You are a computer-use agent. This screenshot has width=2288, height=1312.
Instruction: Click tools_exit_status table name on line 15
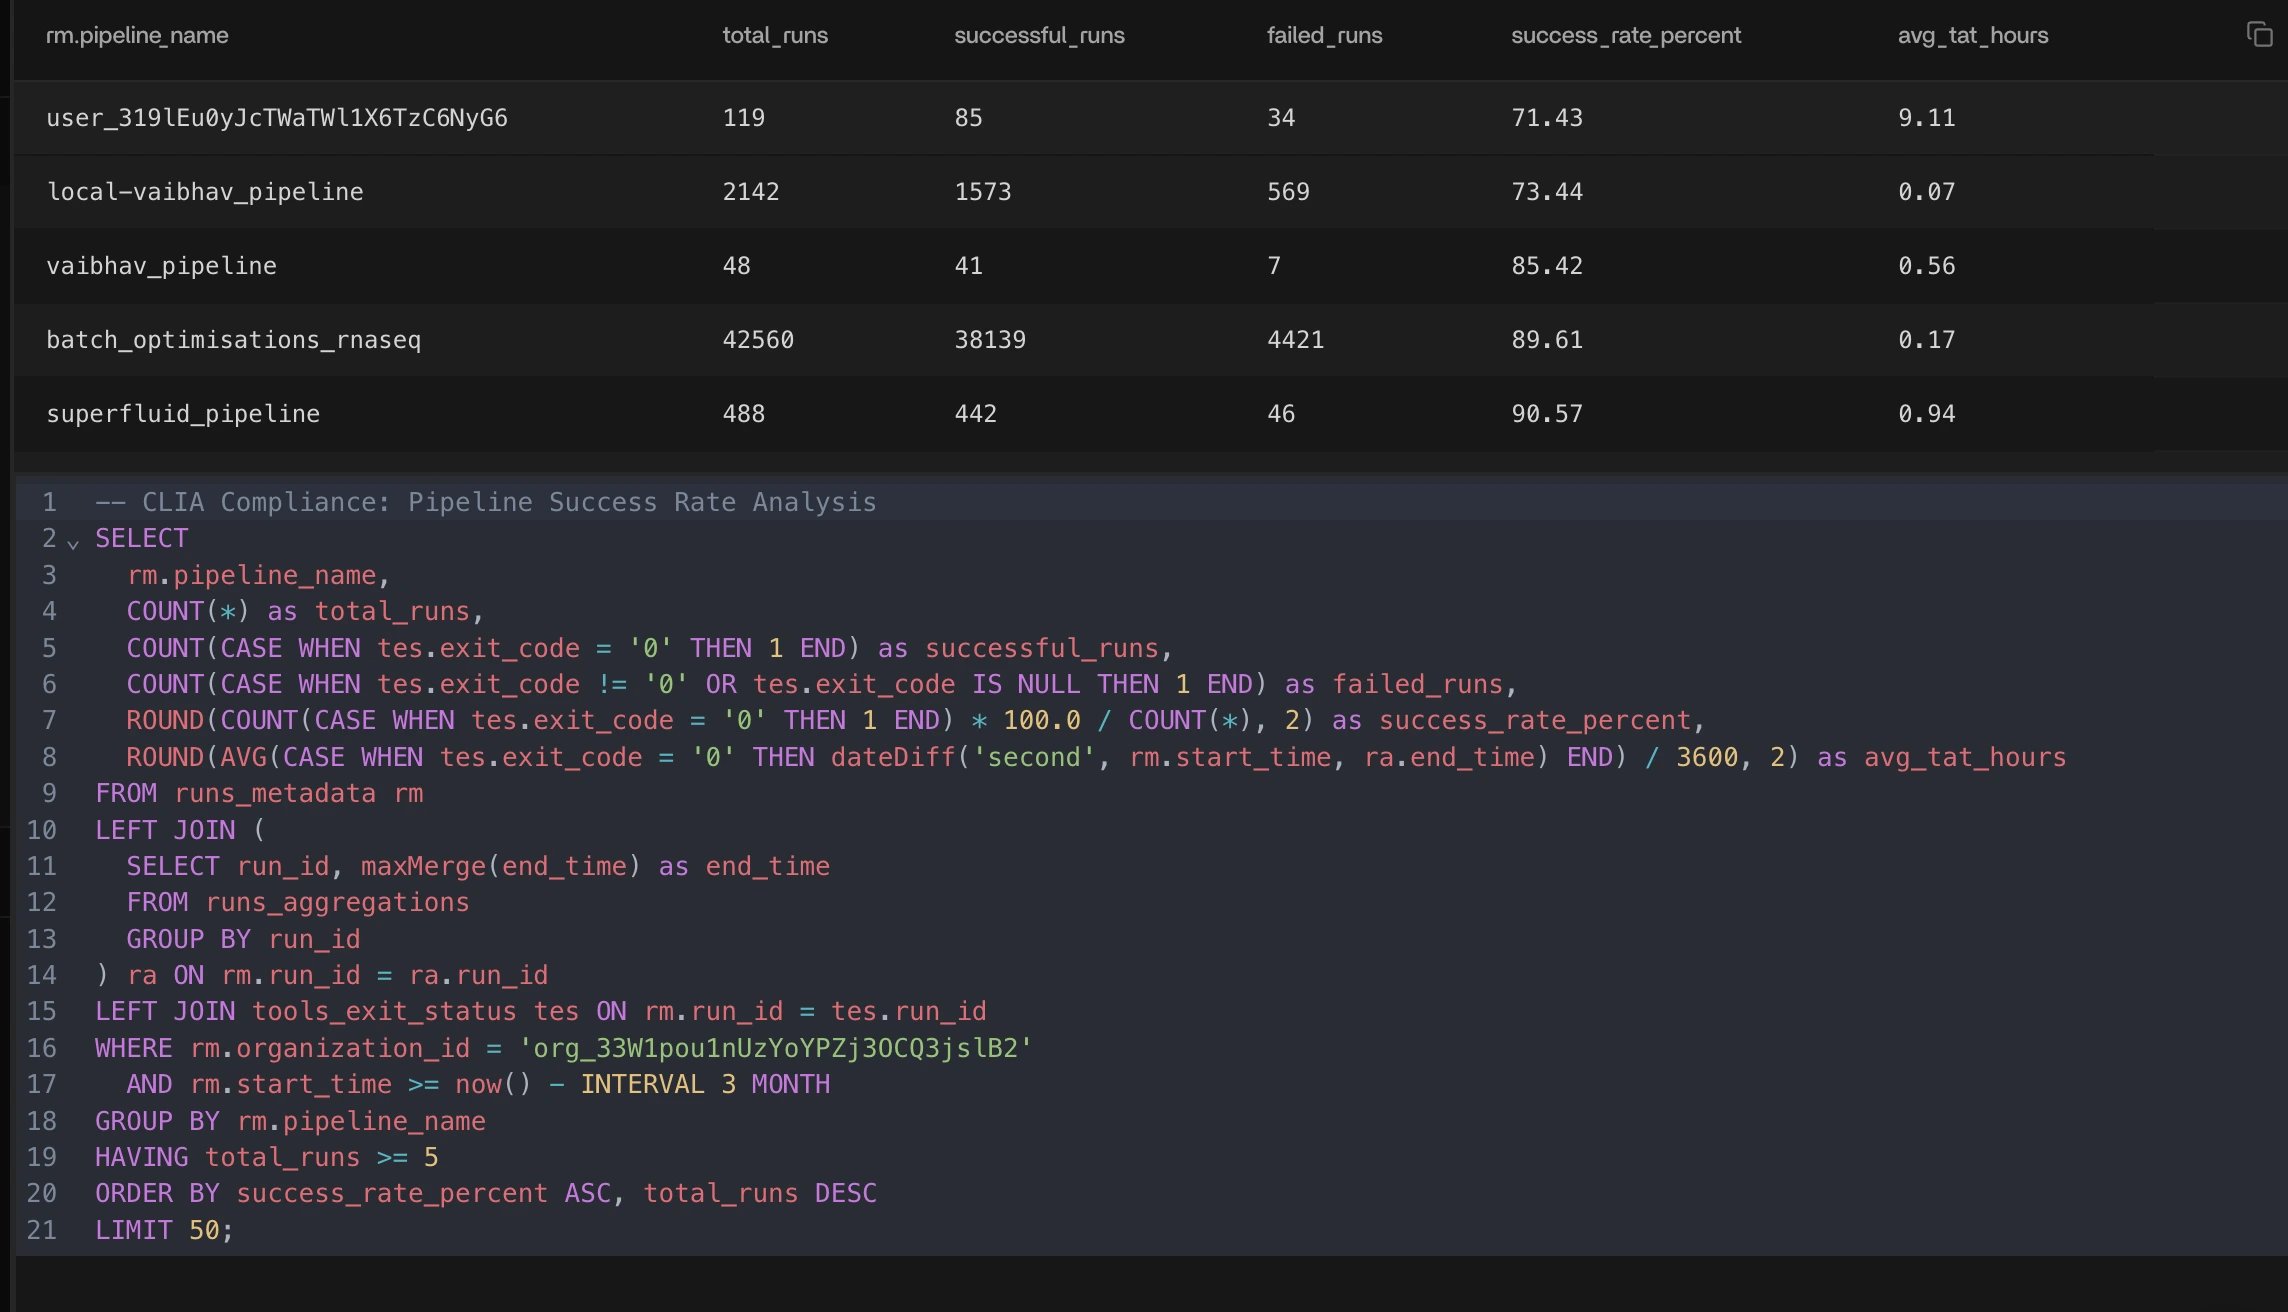pyautogui.click(x=384, y=1011)
